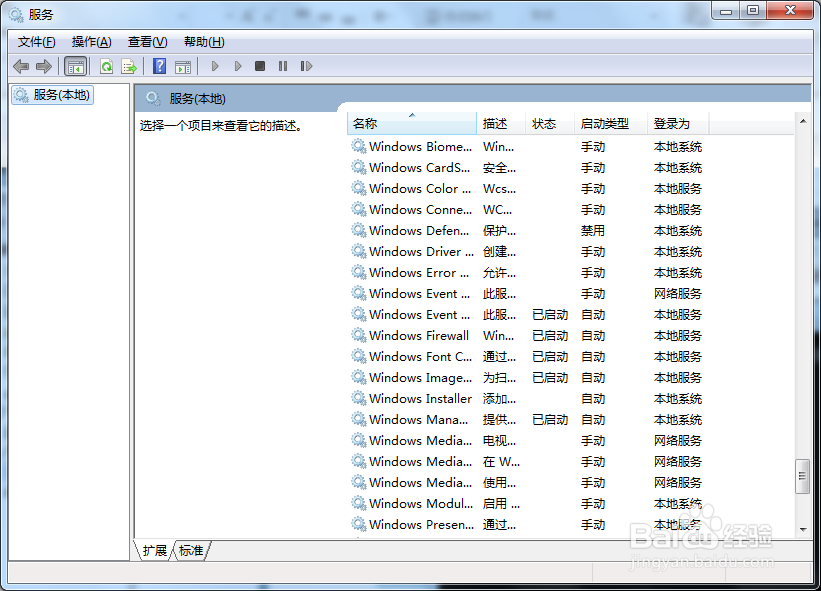
Task: Click the scrollbar down arrow
Action: [x=803, y=529]
